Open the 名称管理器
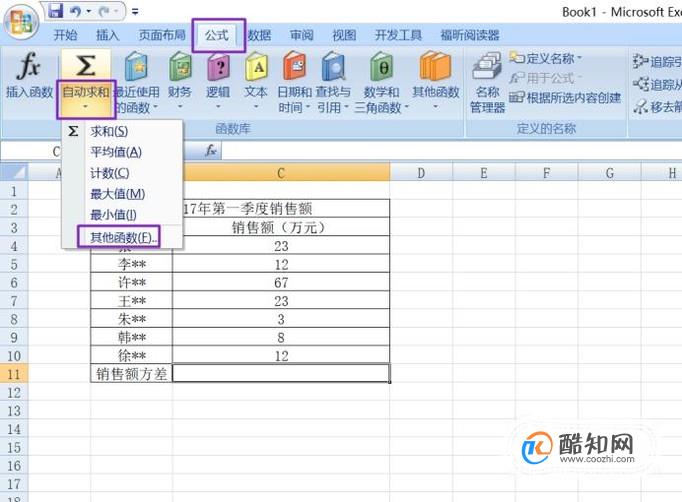 [487, 83]
